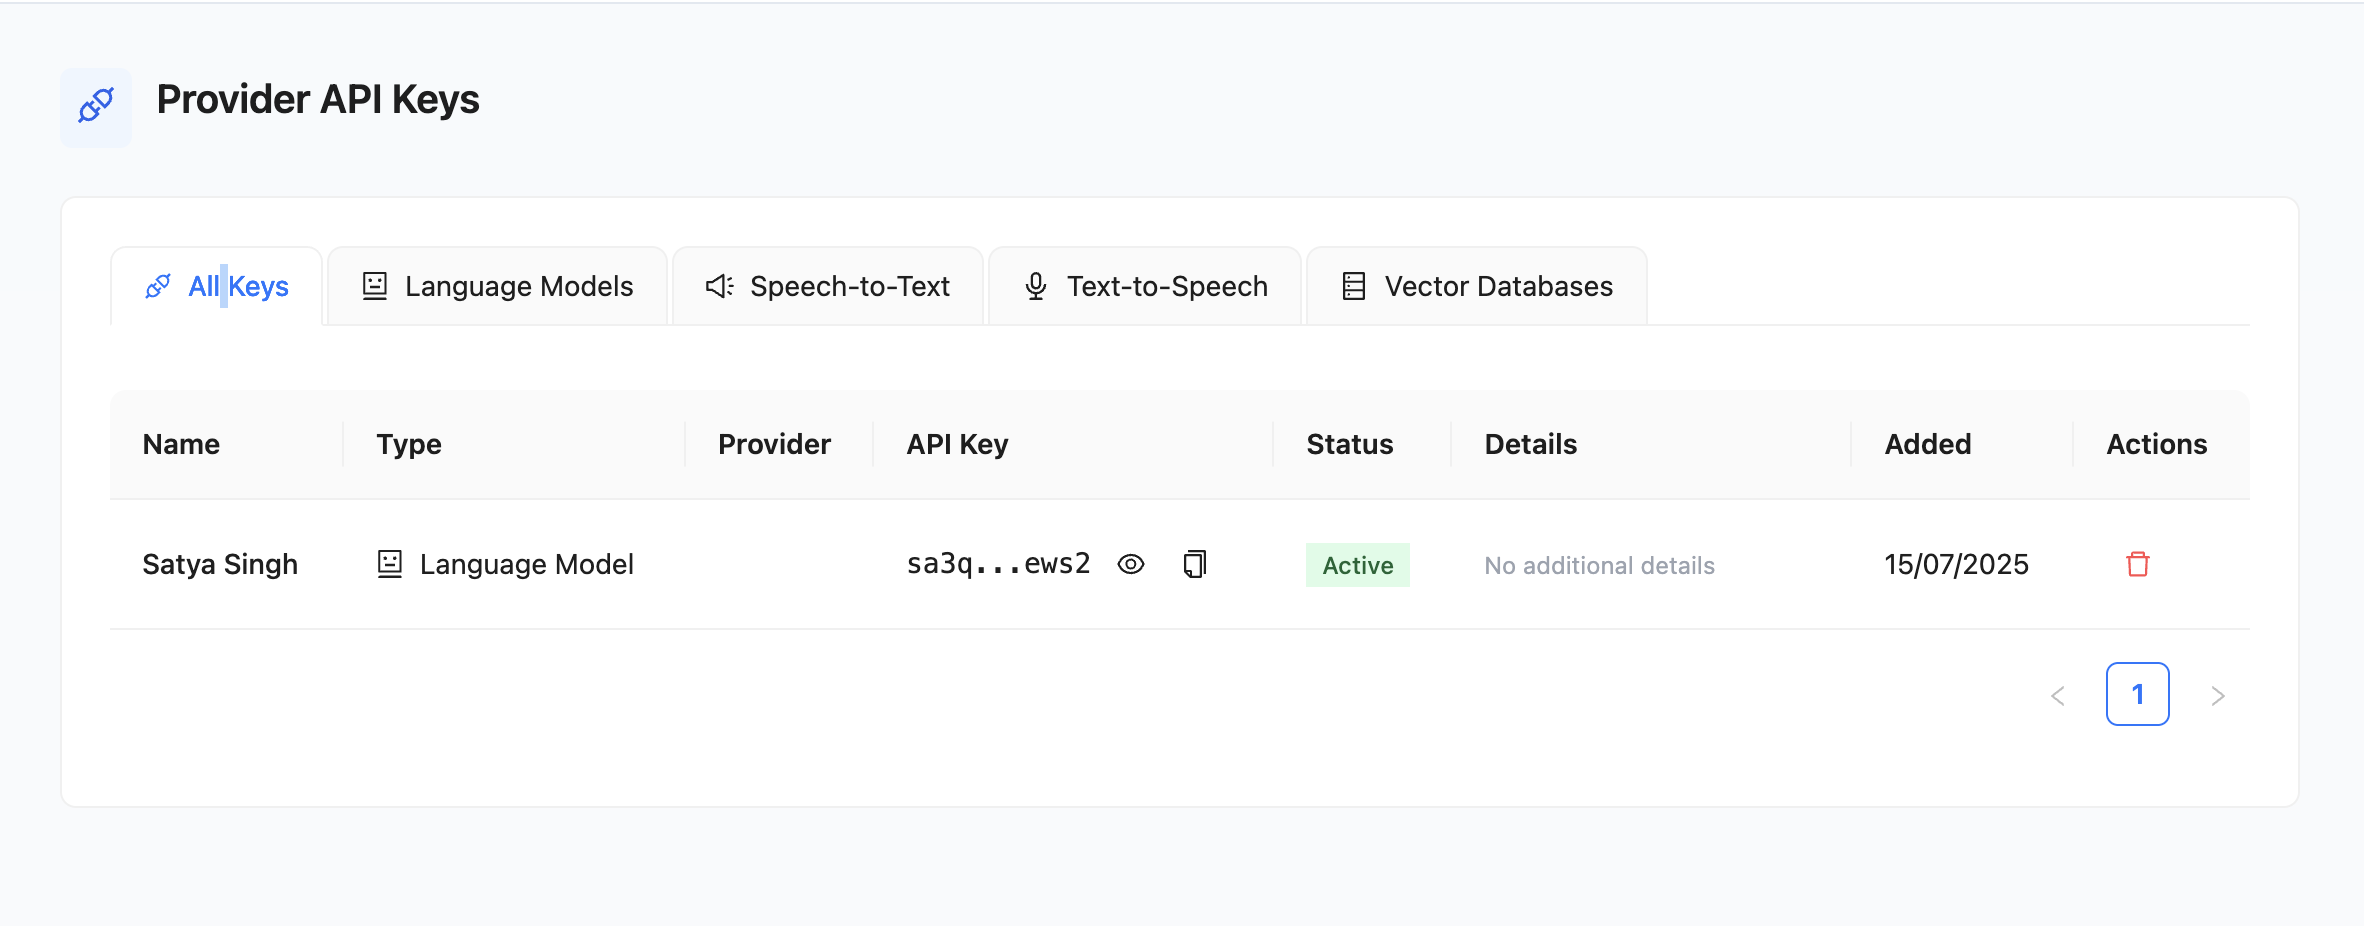The width and height of the screenshot is (2364, 926).
Task: Select the Text-to-Speech tab
Action: coord(1145,286)
